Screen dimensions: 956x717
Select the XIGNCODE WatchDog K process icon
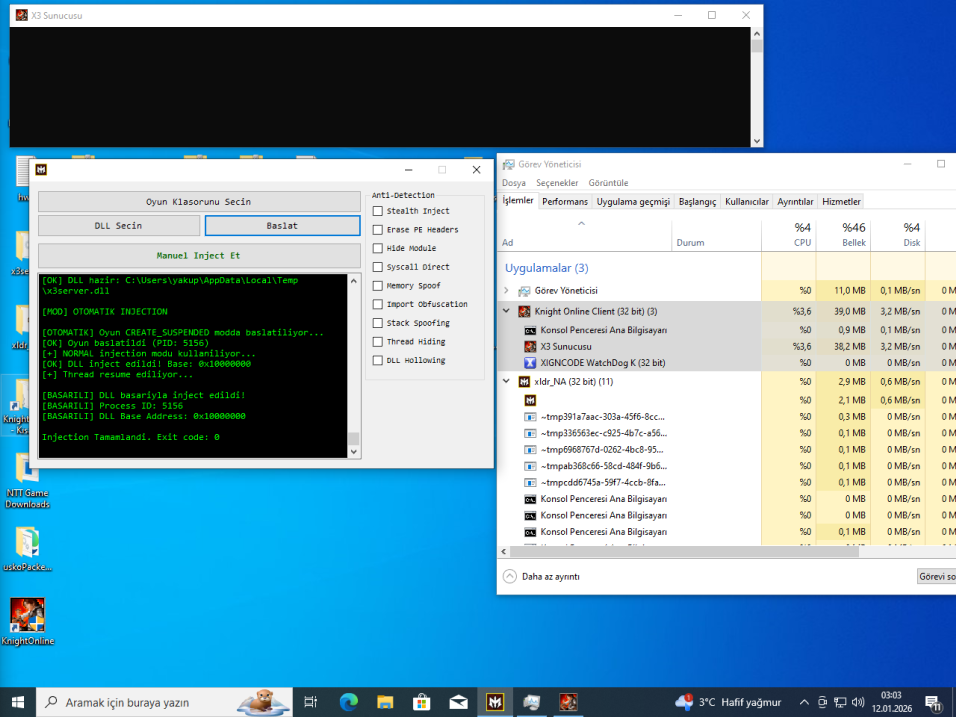coord(530,363)
